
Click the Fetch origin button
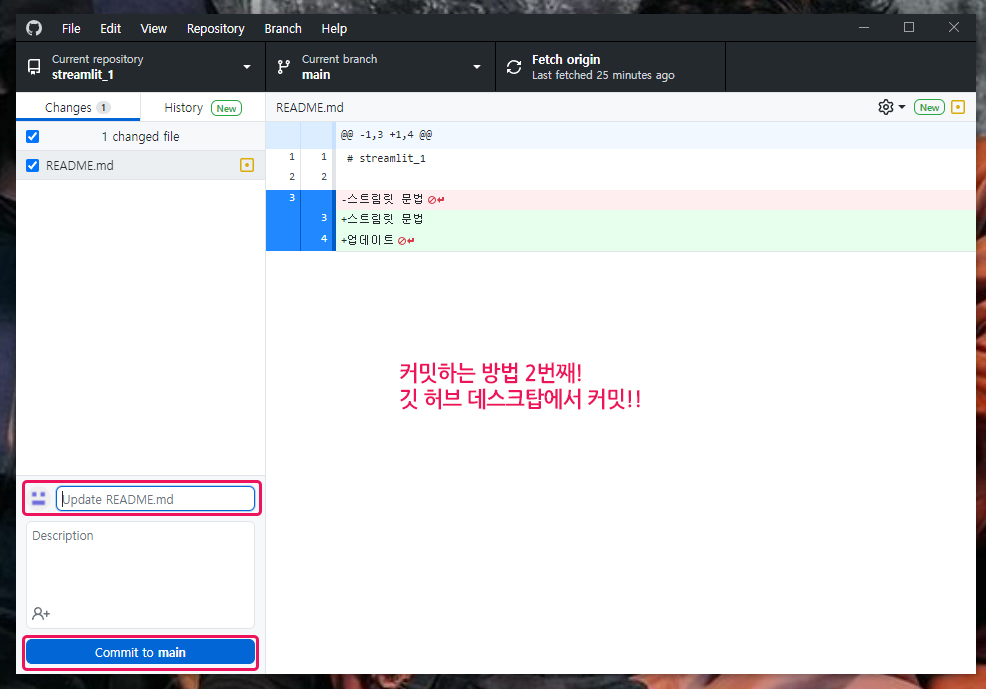(611, 67)
